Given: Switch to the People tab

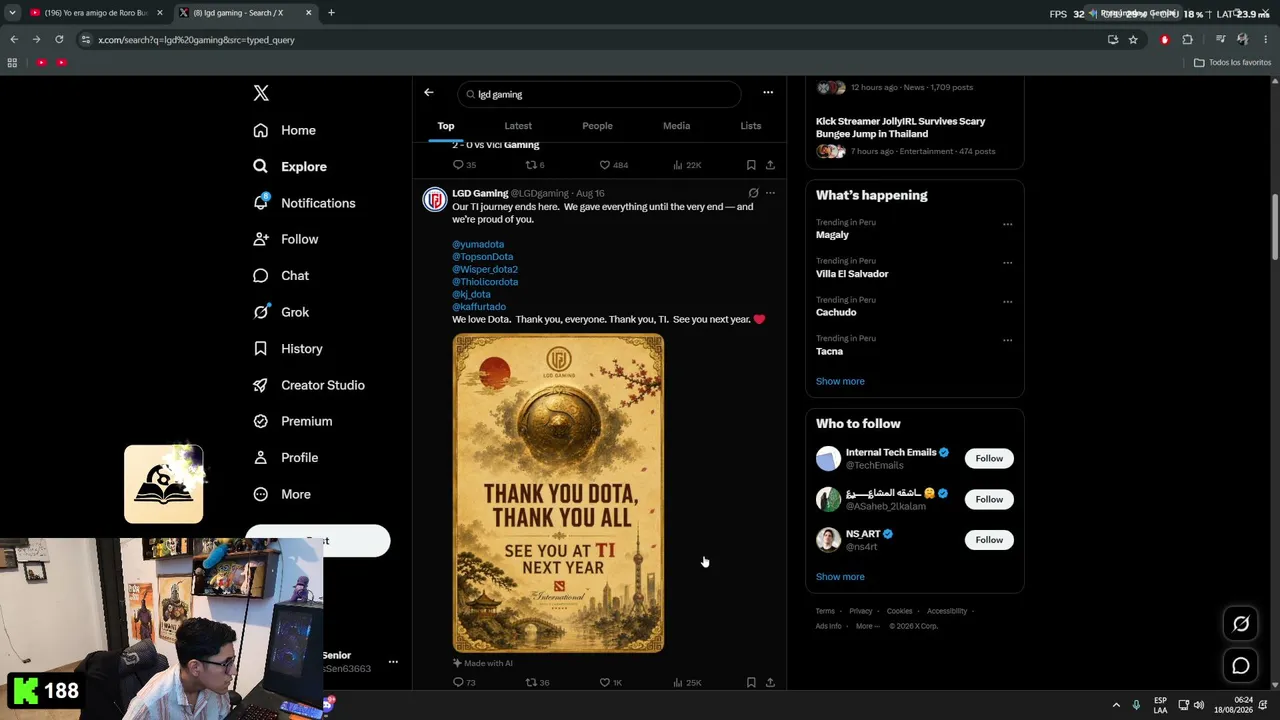Looking at the screenshot, I should 597,126.
